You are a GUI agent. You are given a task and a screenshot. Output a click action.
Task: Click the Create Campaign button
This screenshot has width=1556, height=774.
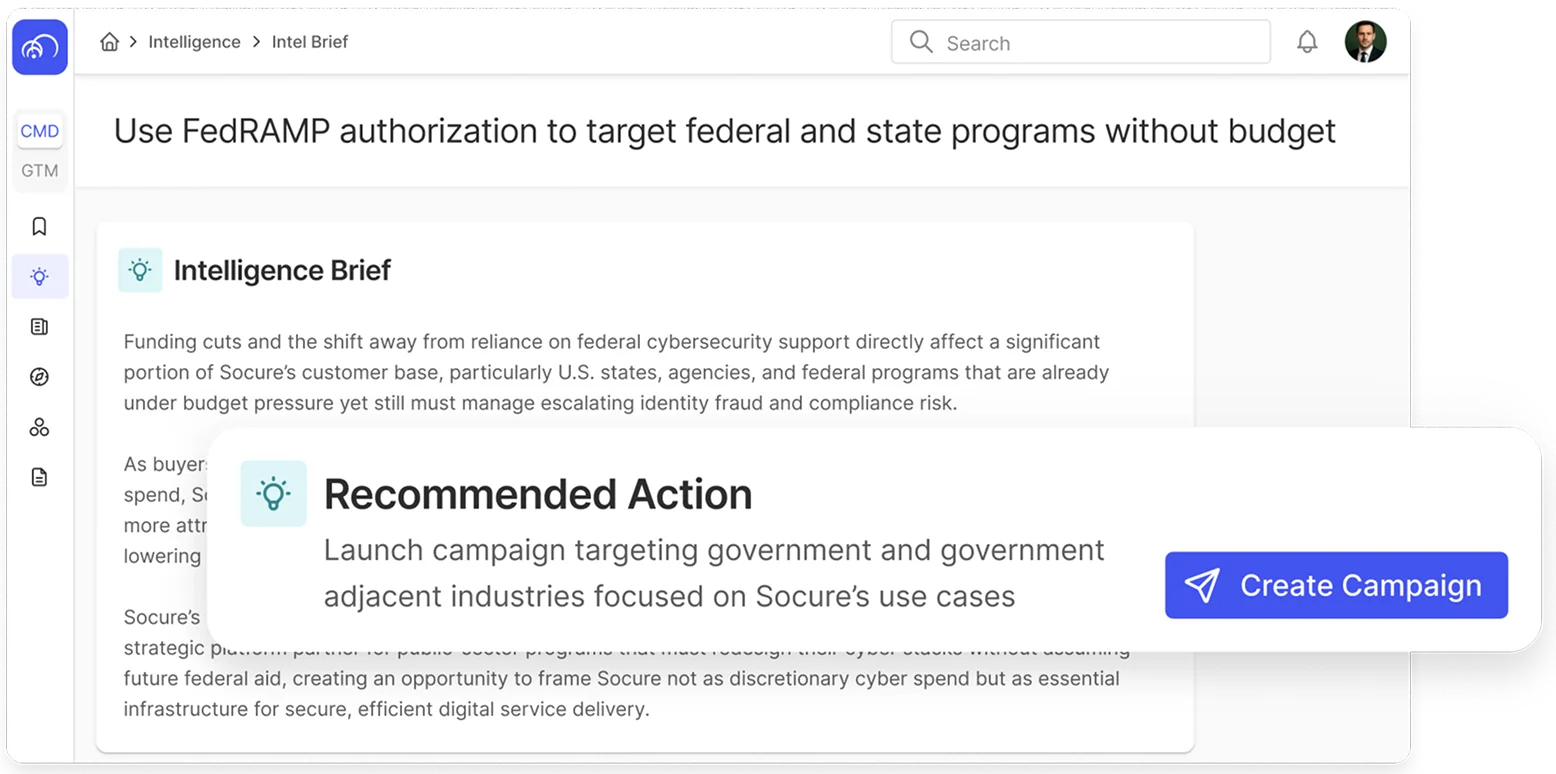click(x=1336, y=585)
